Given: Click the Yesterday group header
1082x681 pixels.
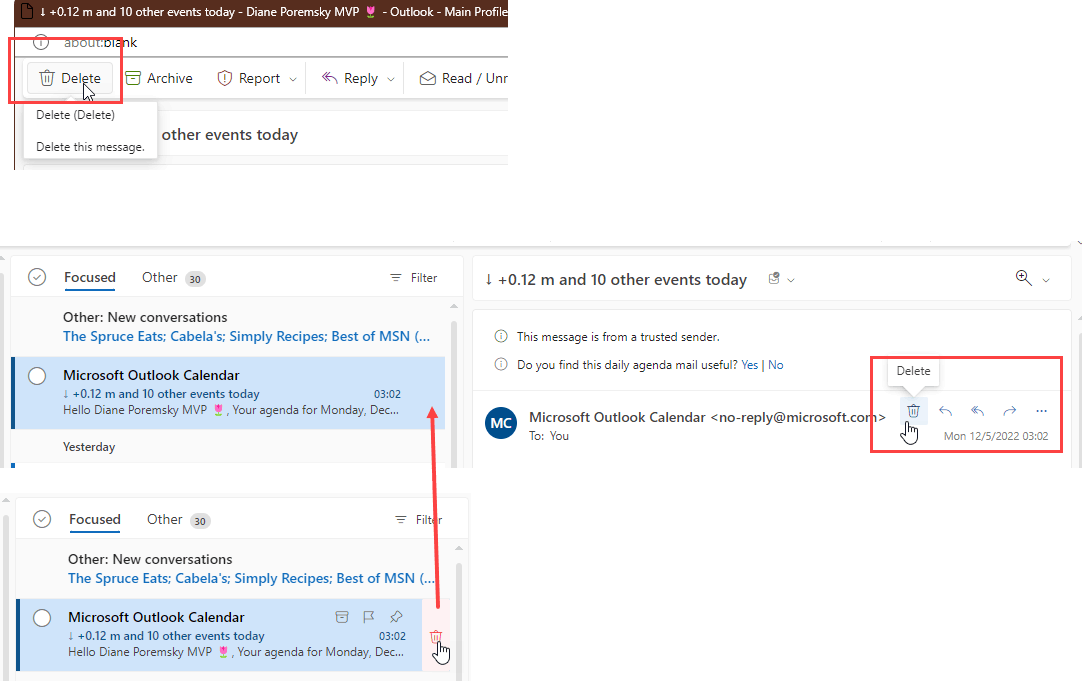Looking at the screenshot, I should (89, 446).
